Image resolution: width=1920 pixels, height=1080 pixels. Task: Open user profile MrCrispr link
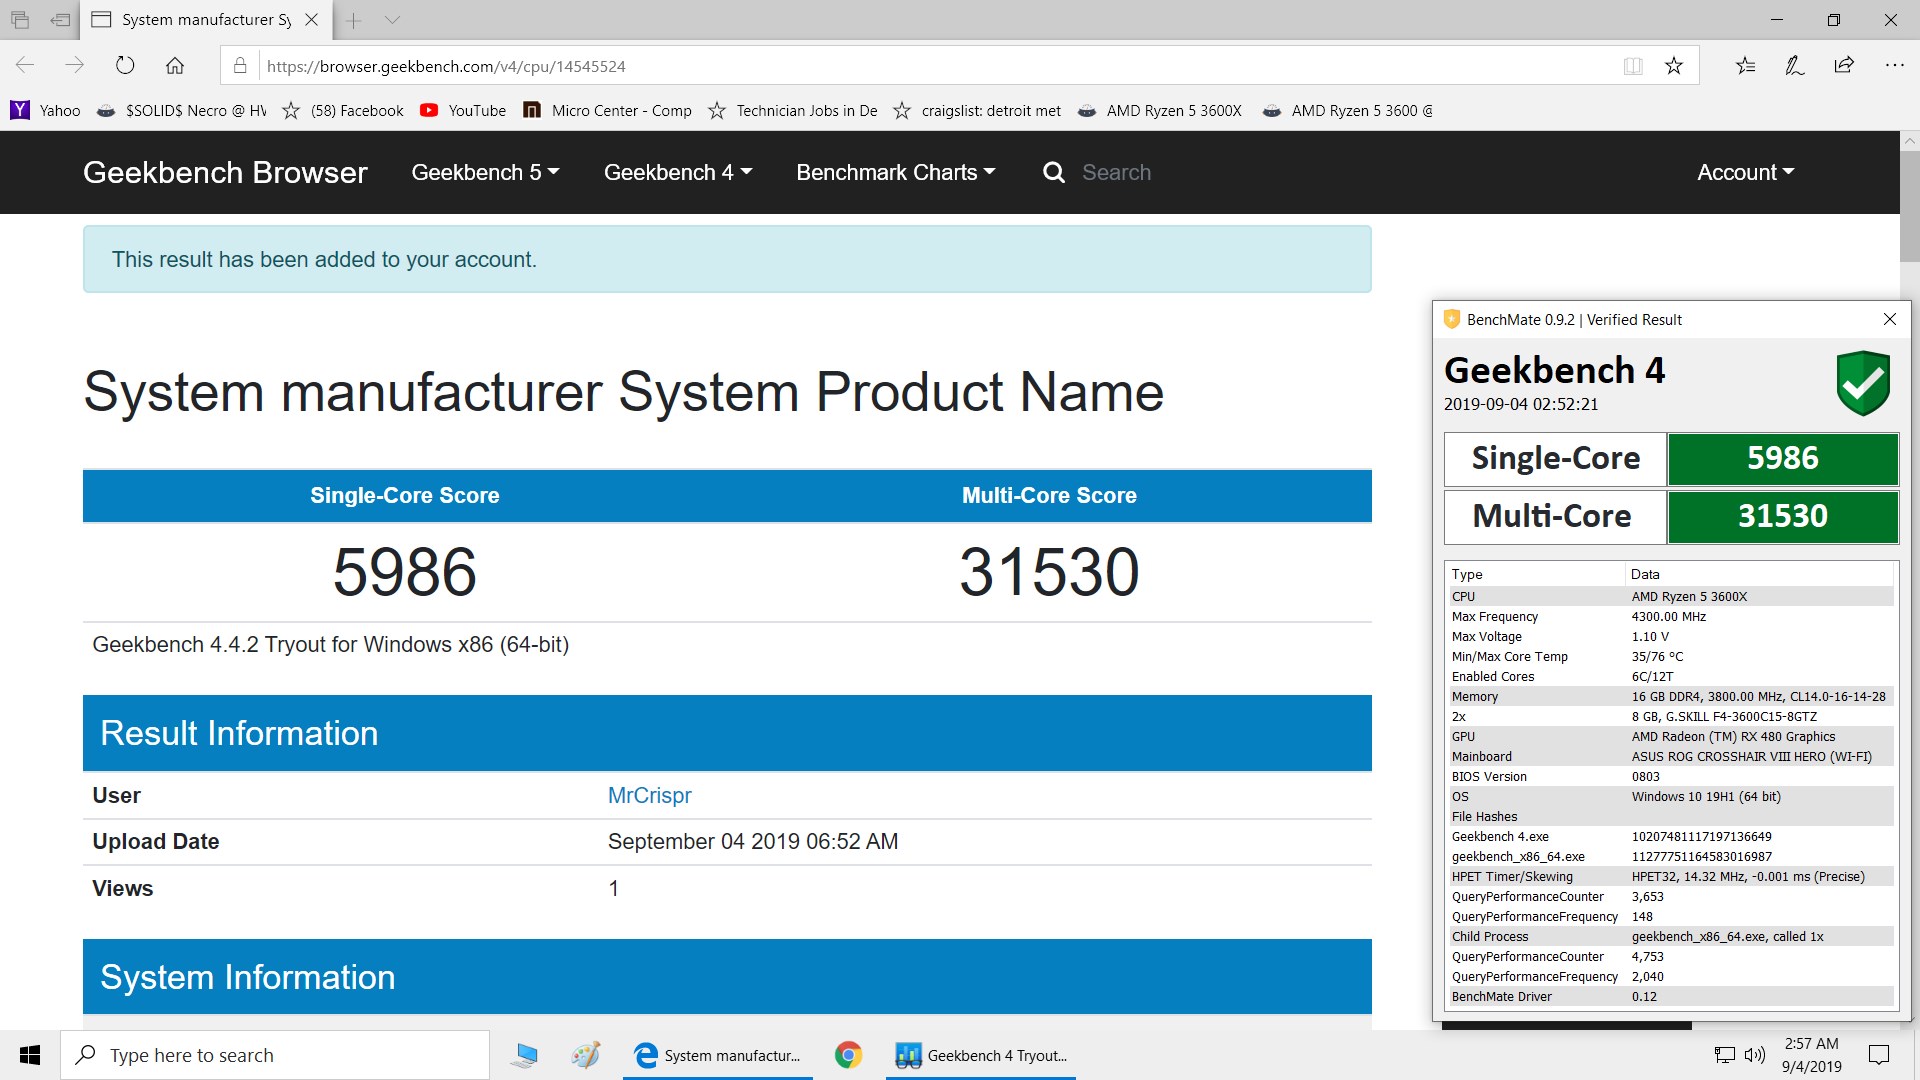649,795
